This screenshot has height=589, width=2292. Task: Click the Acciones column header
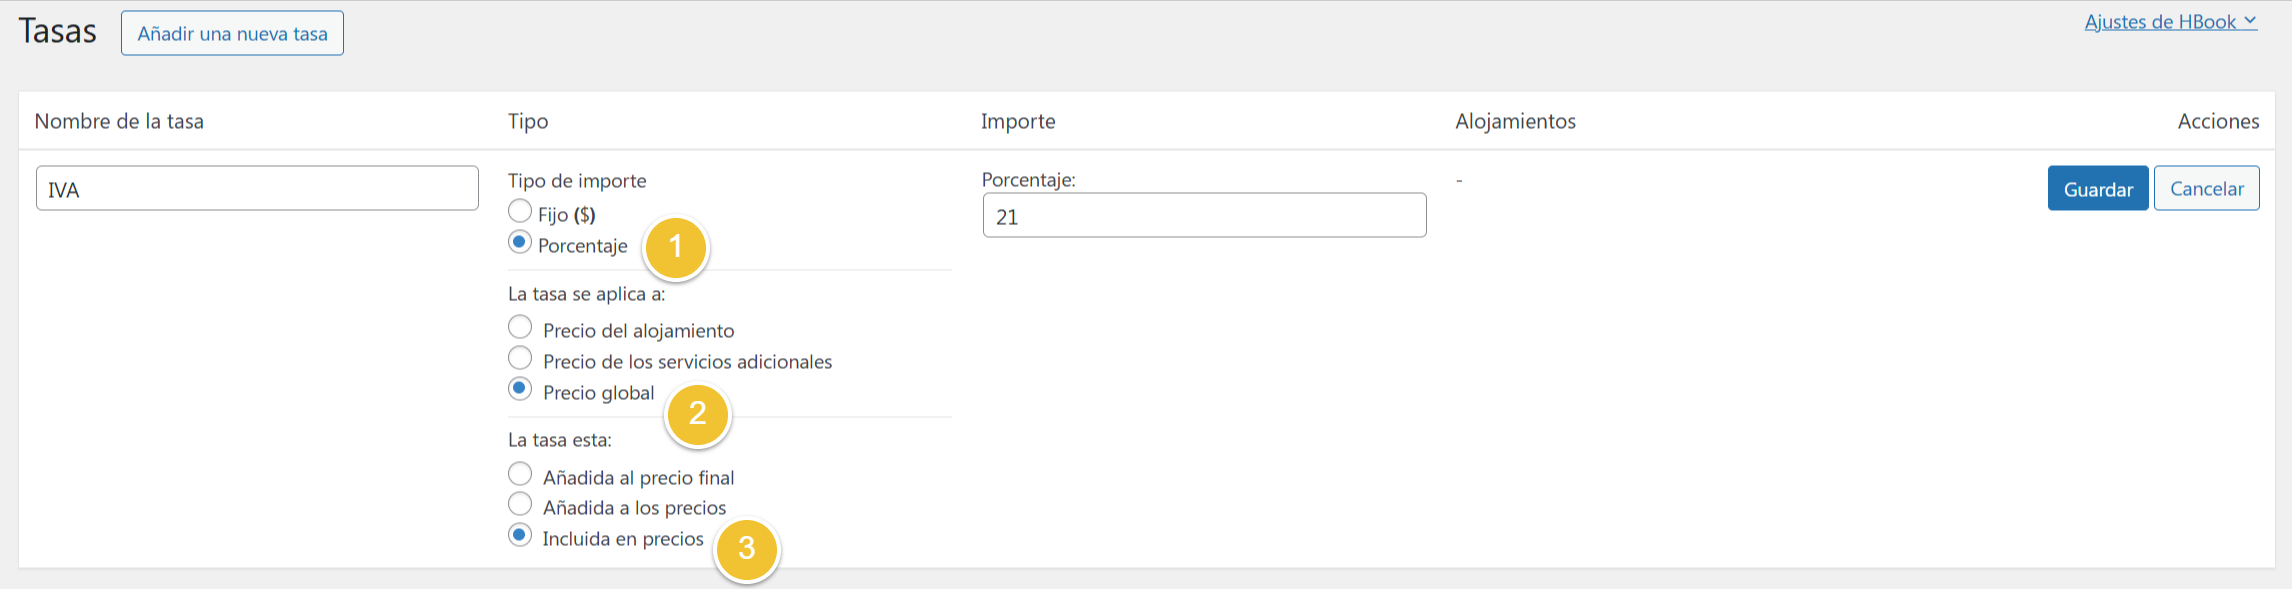2218,121
